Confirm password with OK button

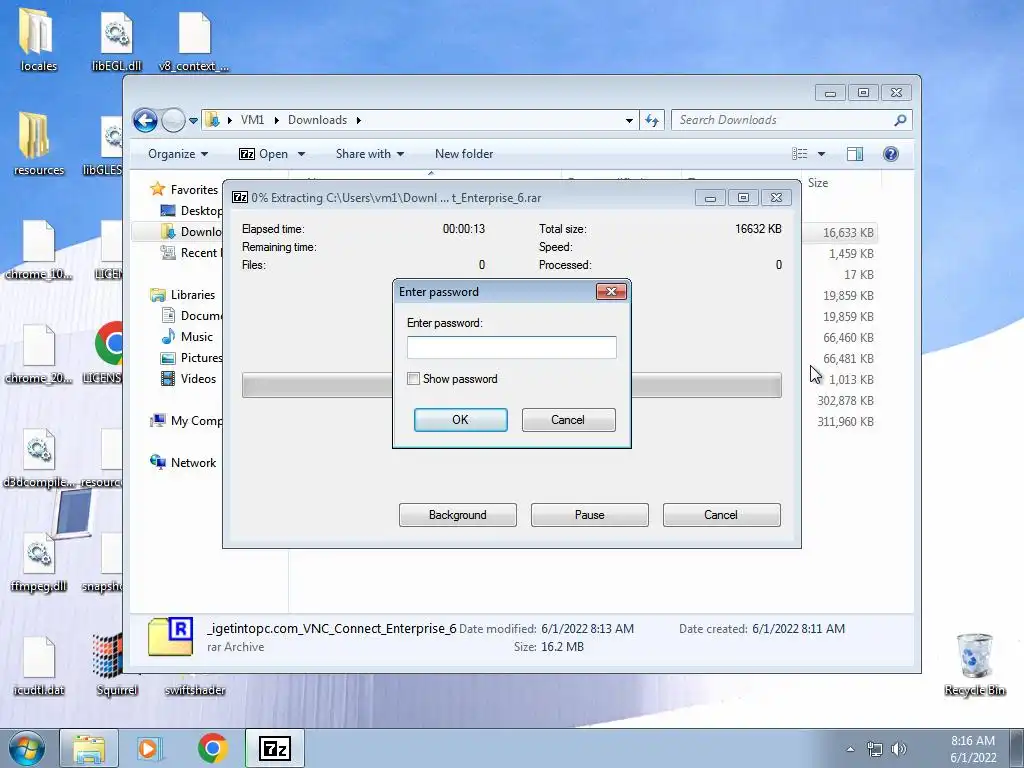click(460, 420)
